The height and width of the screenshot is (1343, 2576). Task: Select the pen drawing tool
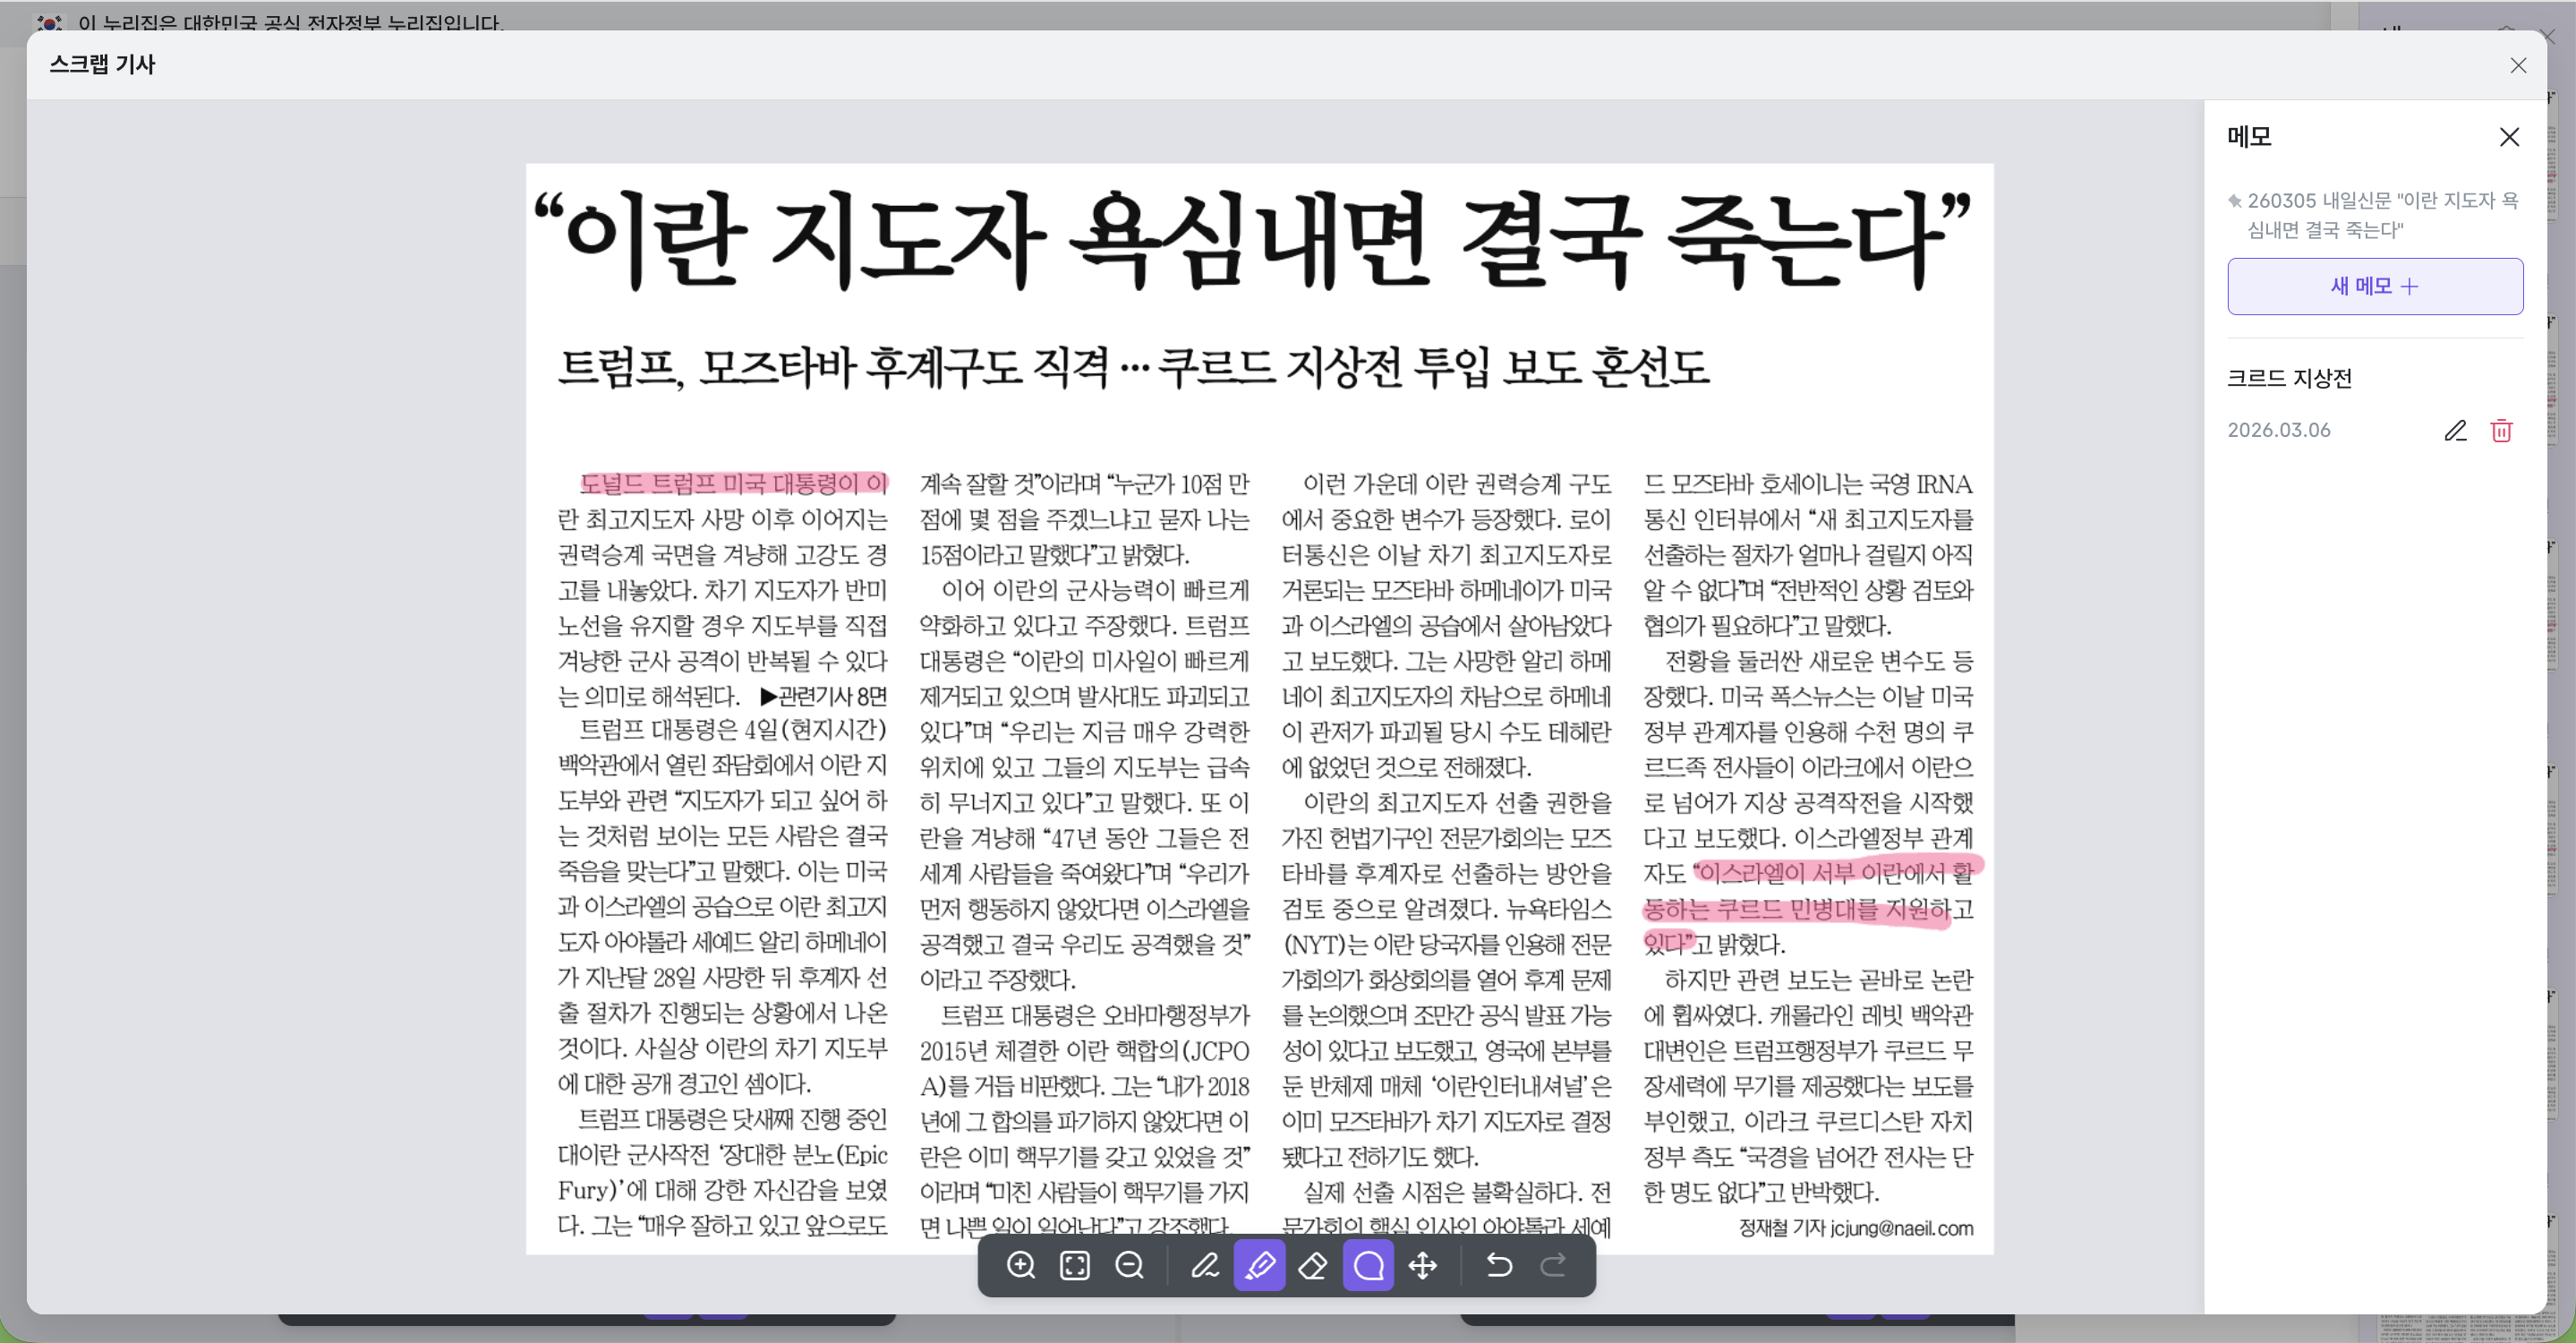(1204, 1265)
